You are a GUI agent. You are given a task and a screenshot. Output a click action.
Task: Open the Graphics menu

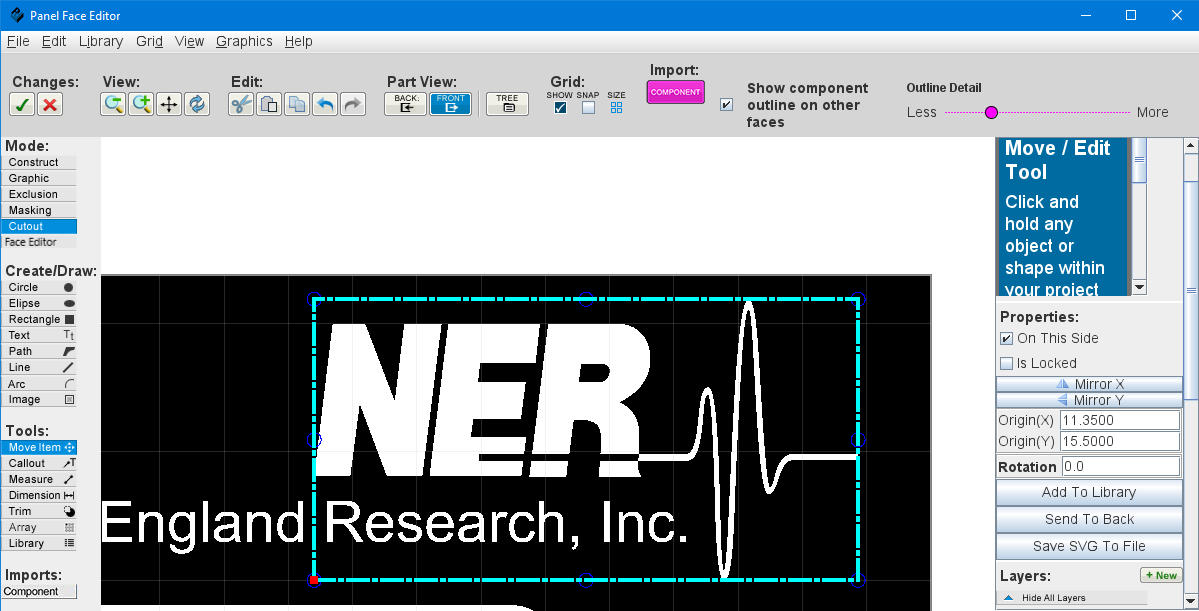(x=244, y=41)
